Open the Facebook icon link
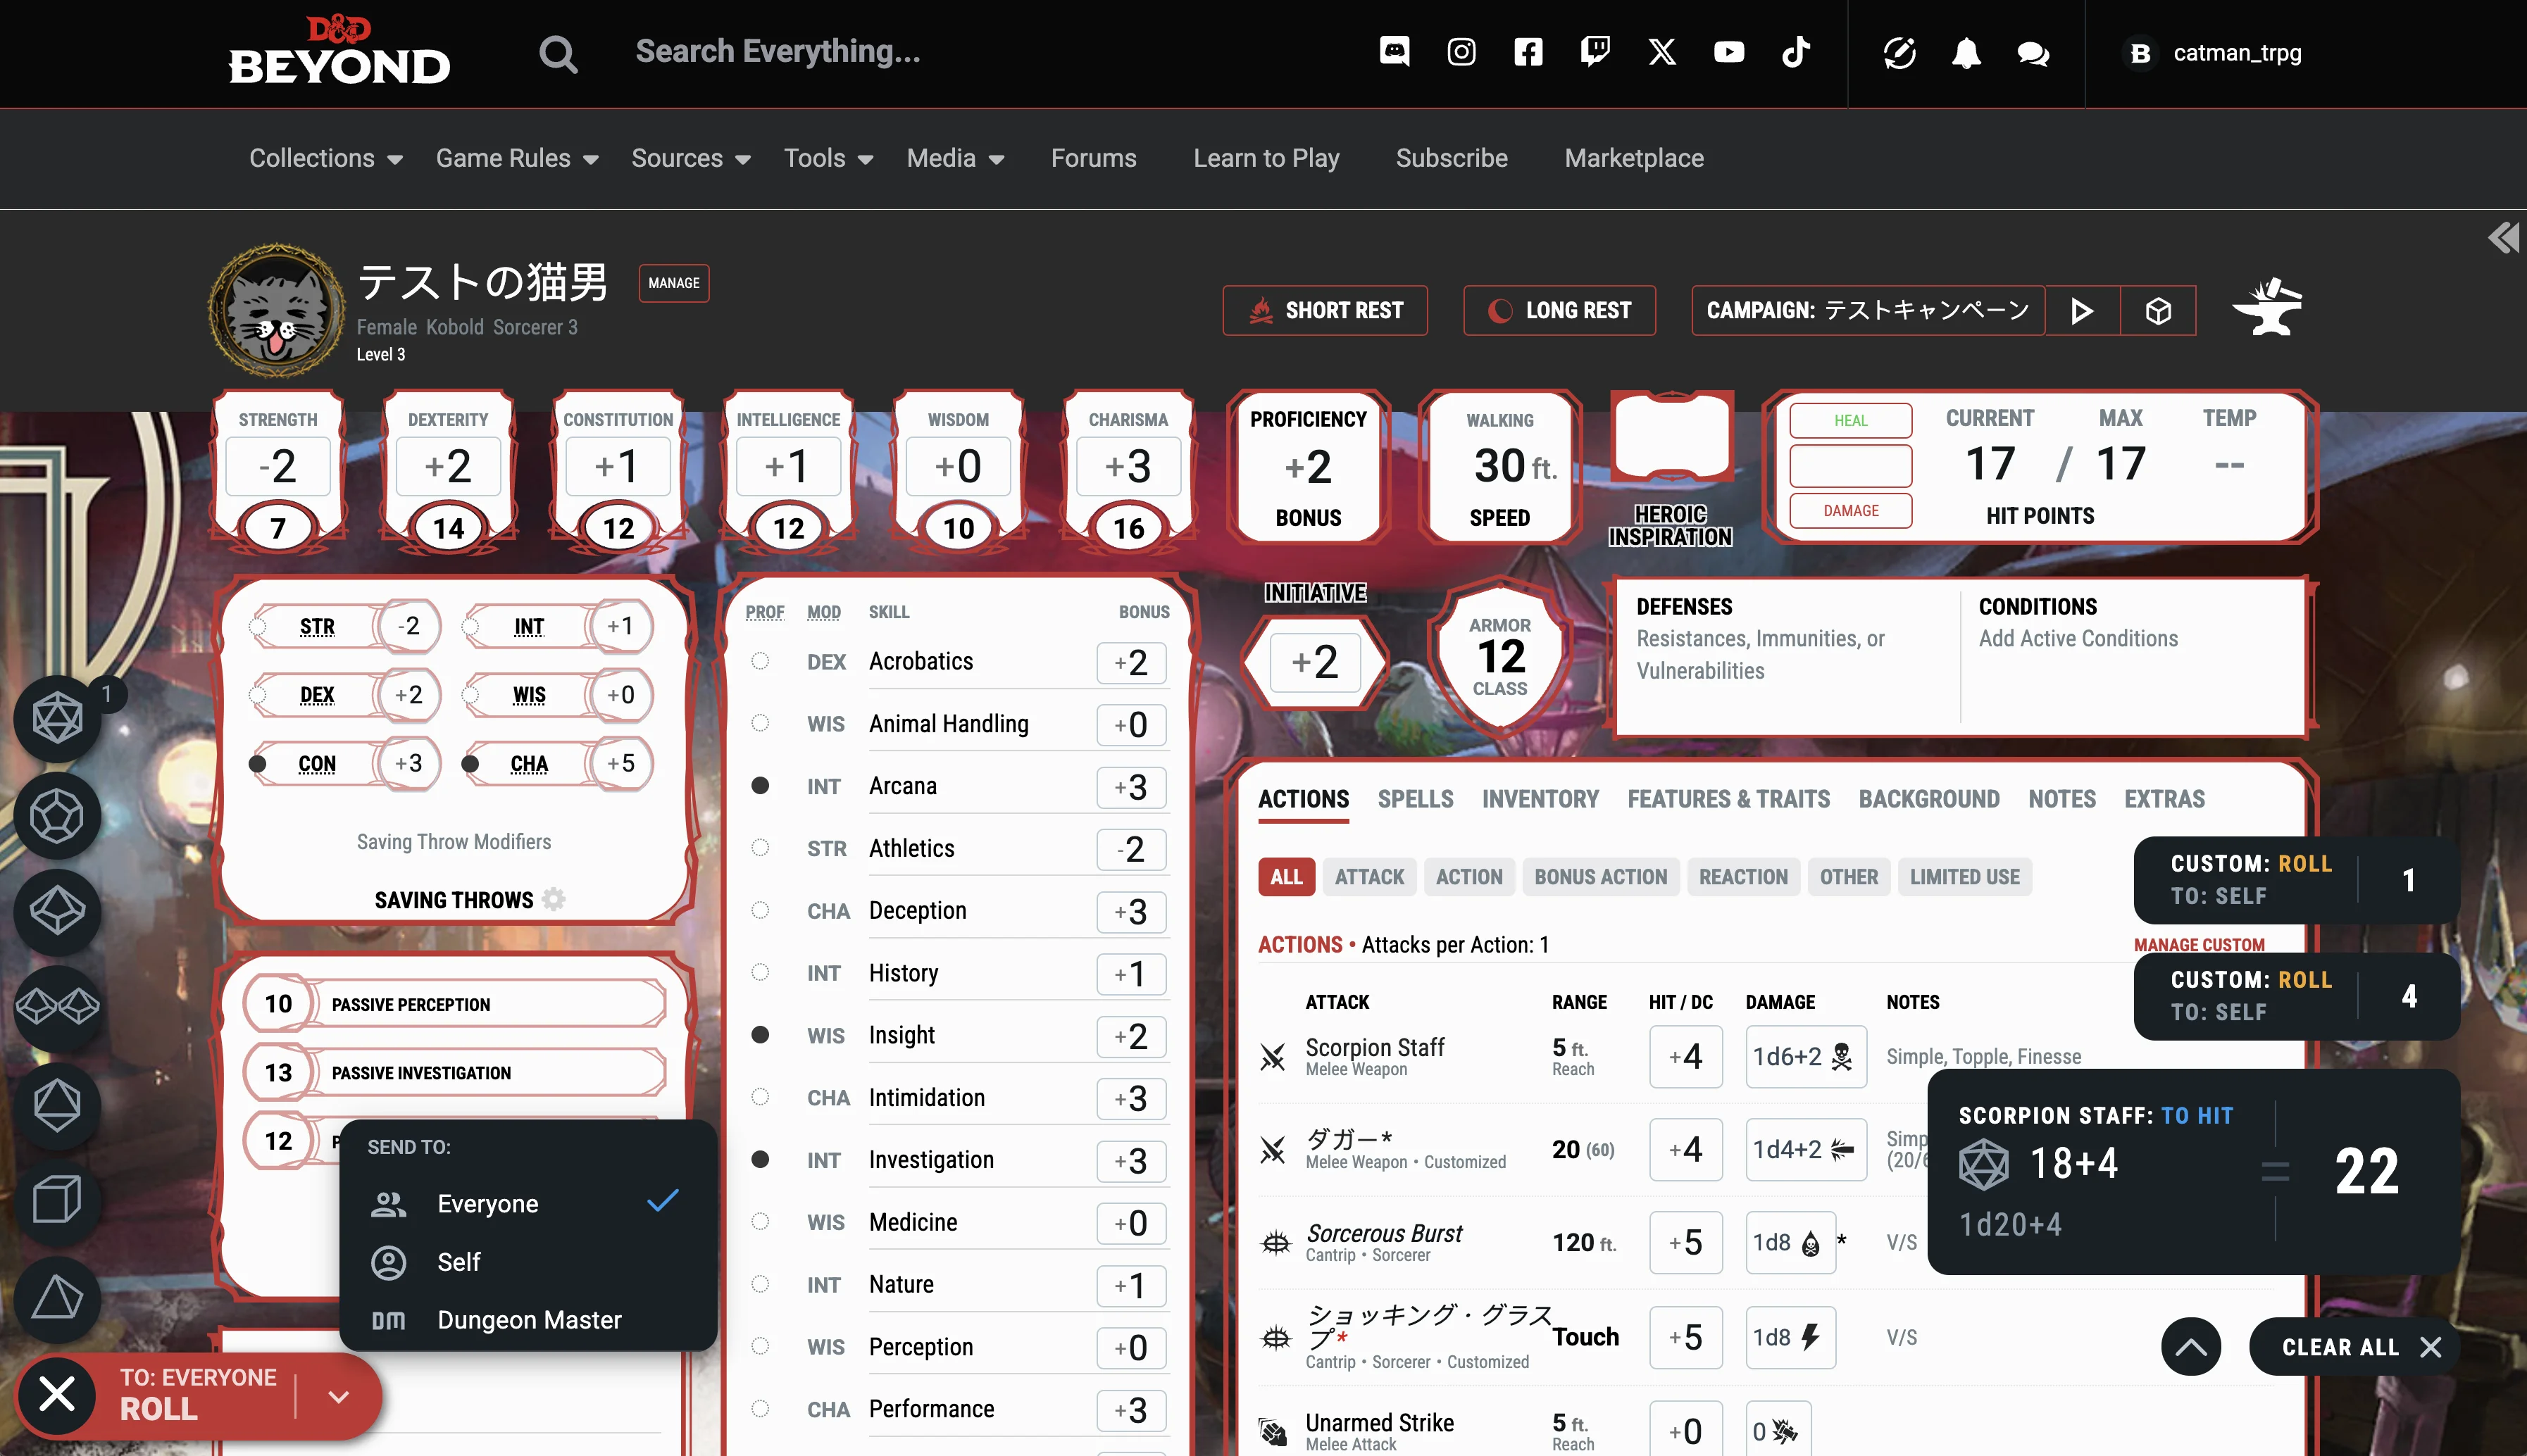The height and width of the screenshot is (1456, 2527). click(x=1528, y=52)
